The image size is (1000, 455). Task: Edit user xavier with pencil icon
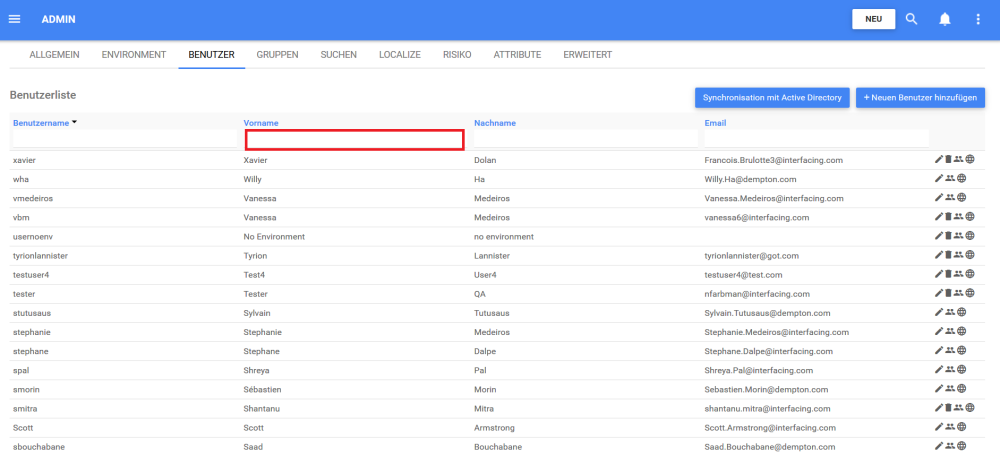(x=938, y=160)
